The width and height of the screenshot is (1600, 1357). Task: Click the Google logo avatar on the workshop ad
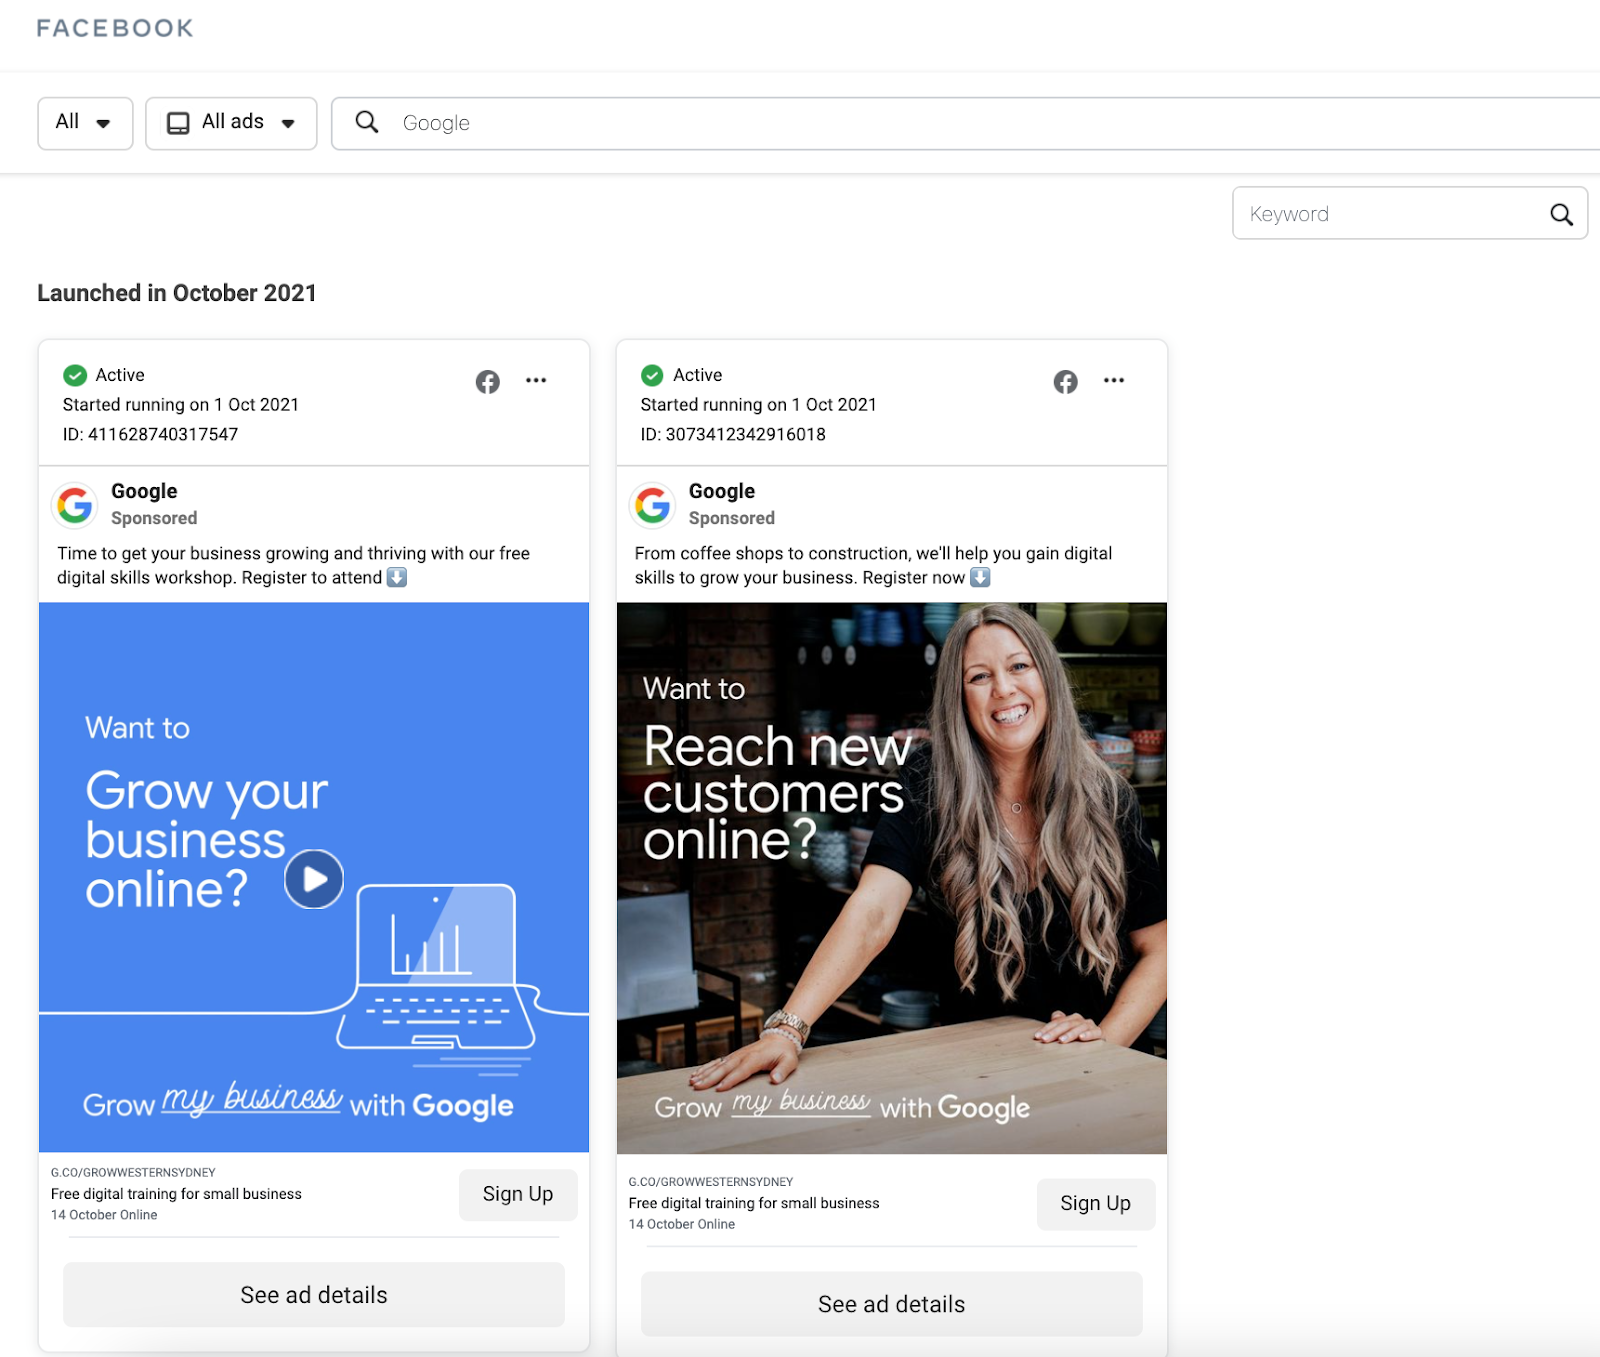pyautogui.click(x=75, y=505)
